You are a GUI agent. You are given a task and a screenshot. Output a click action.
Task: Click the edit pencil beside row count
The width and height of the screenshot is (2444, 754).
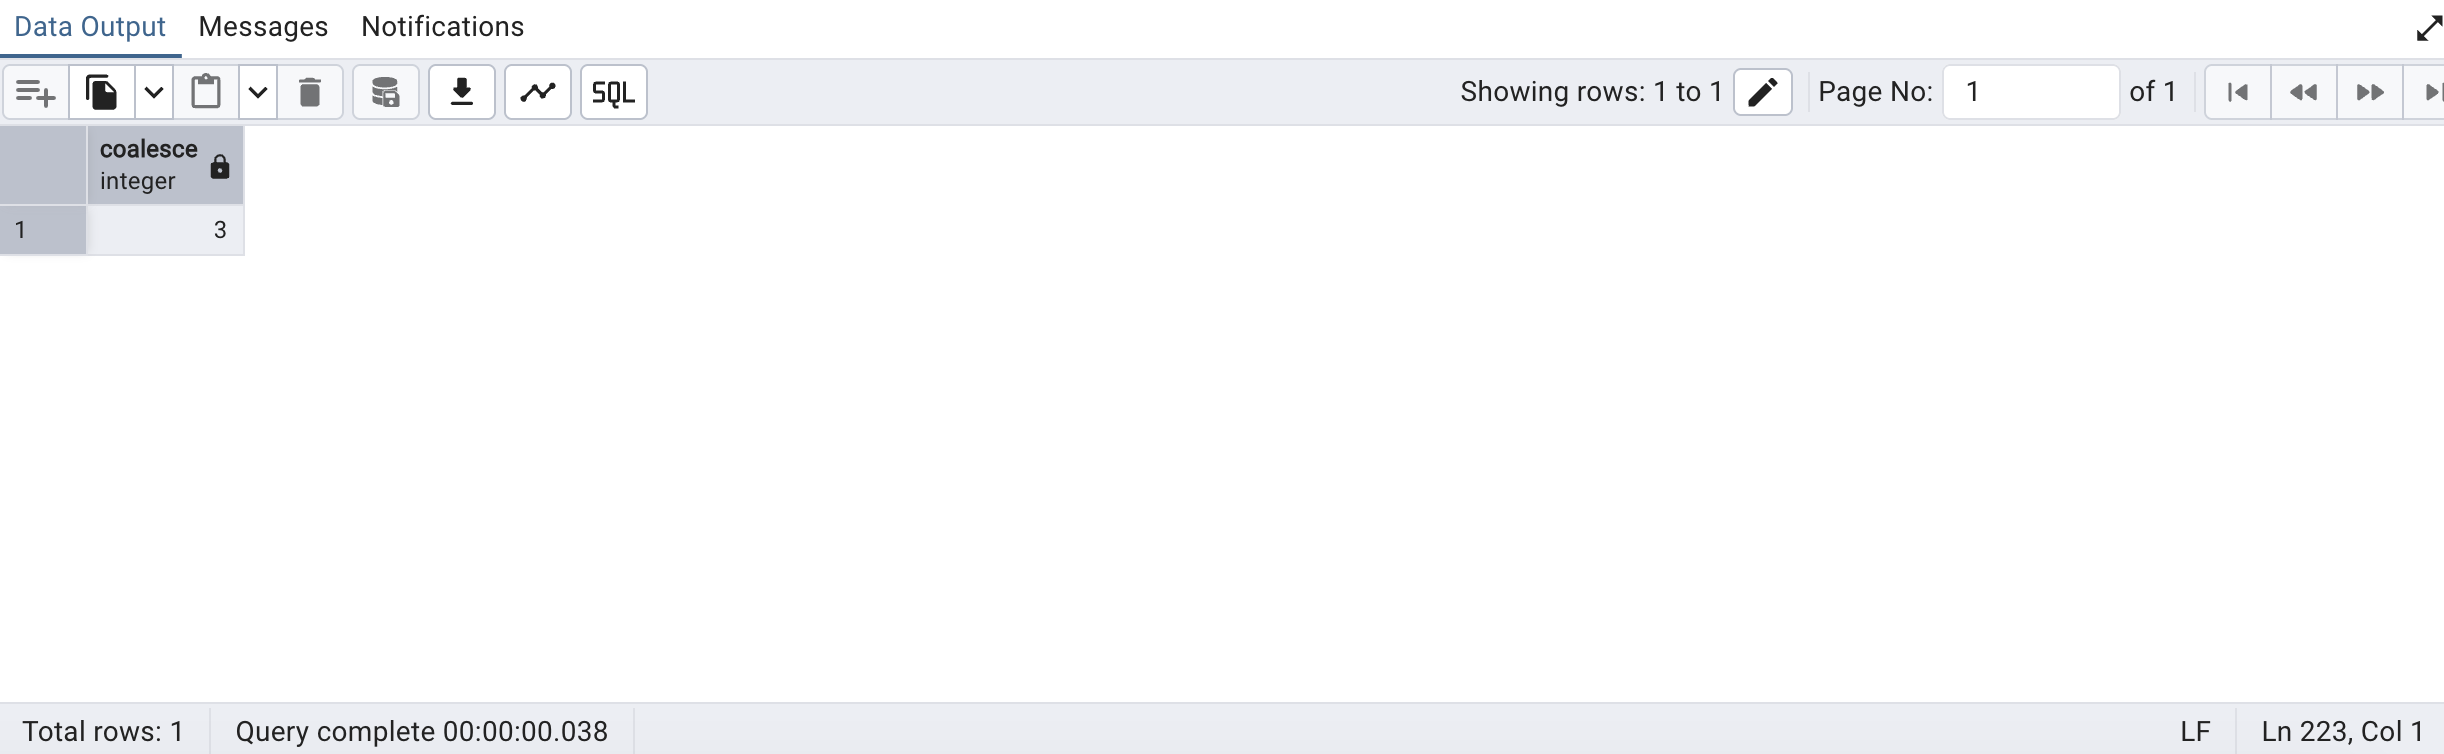pos(1763,93)
